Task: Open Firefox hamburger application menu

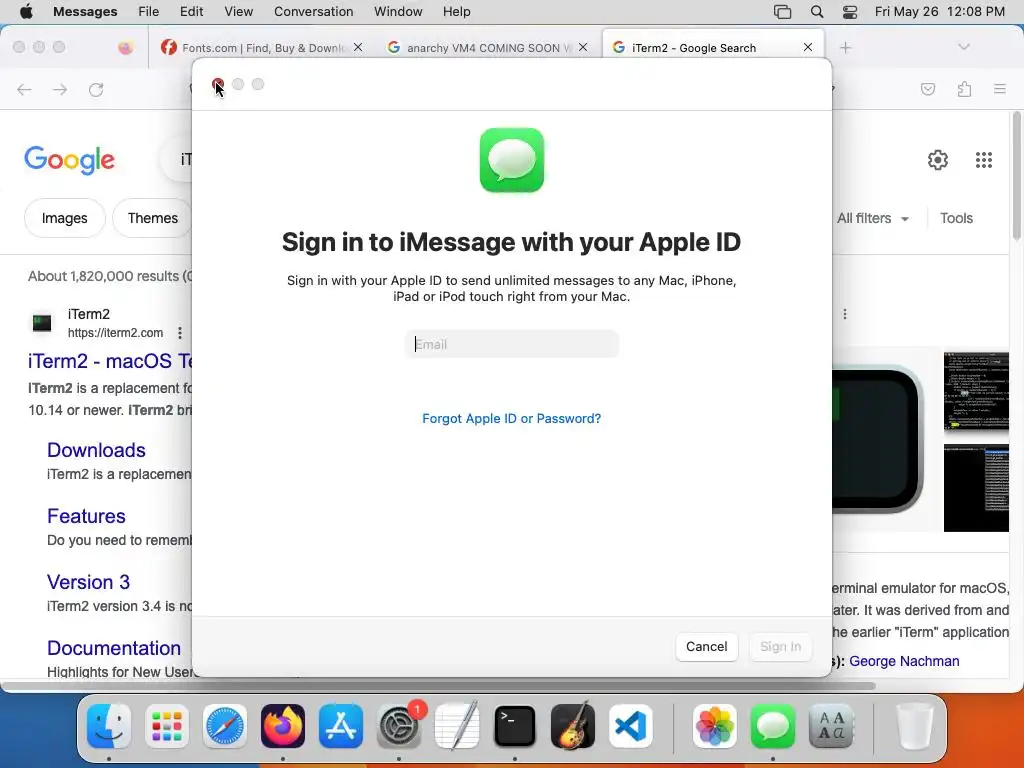Action: tap(1000, 89)
